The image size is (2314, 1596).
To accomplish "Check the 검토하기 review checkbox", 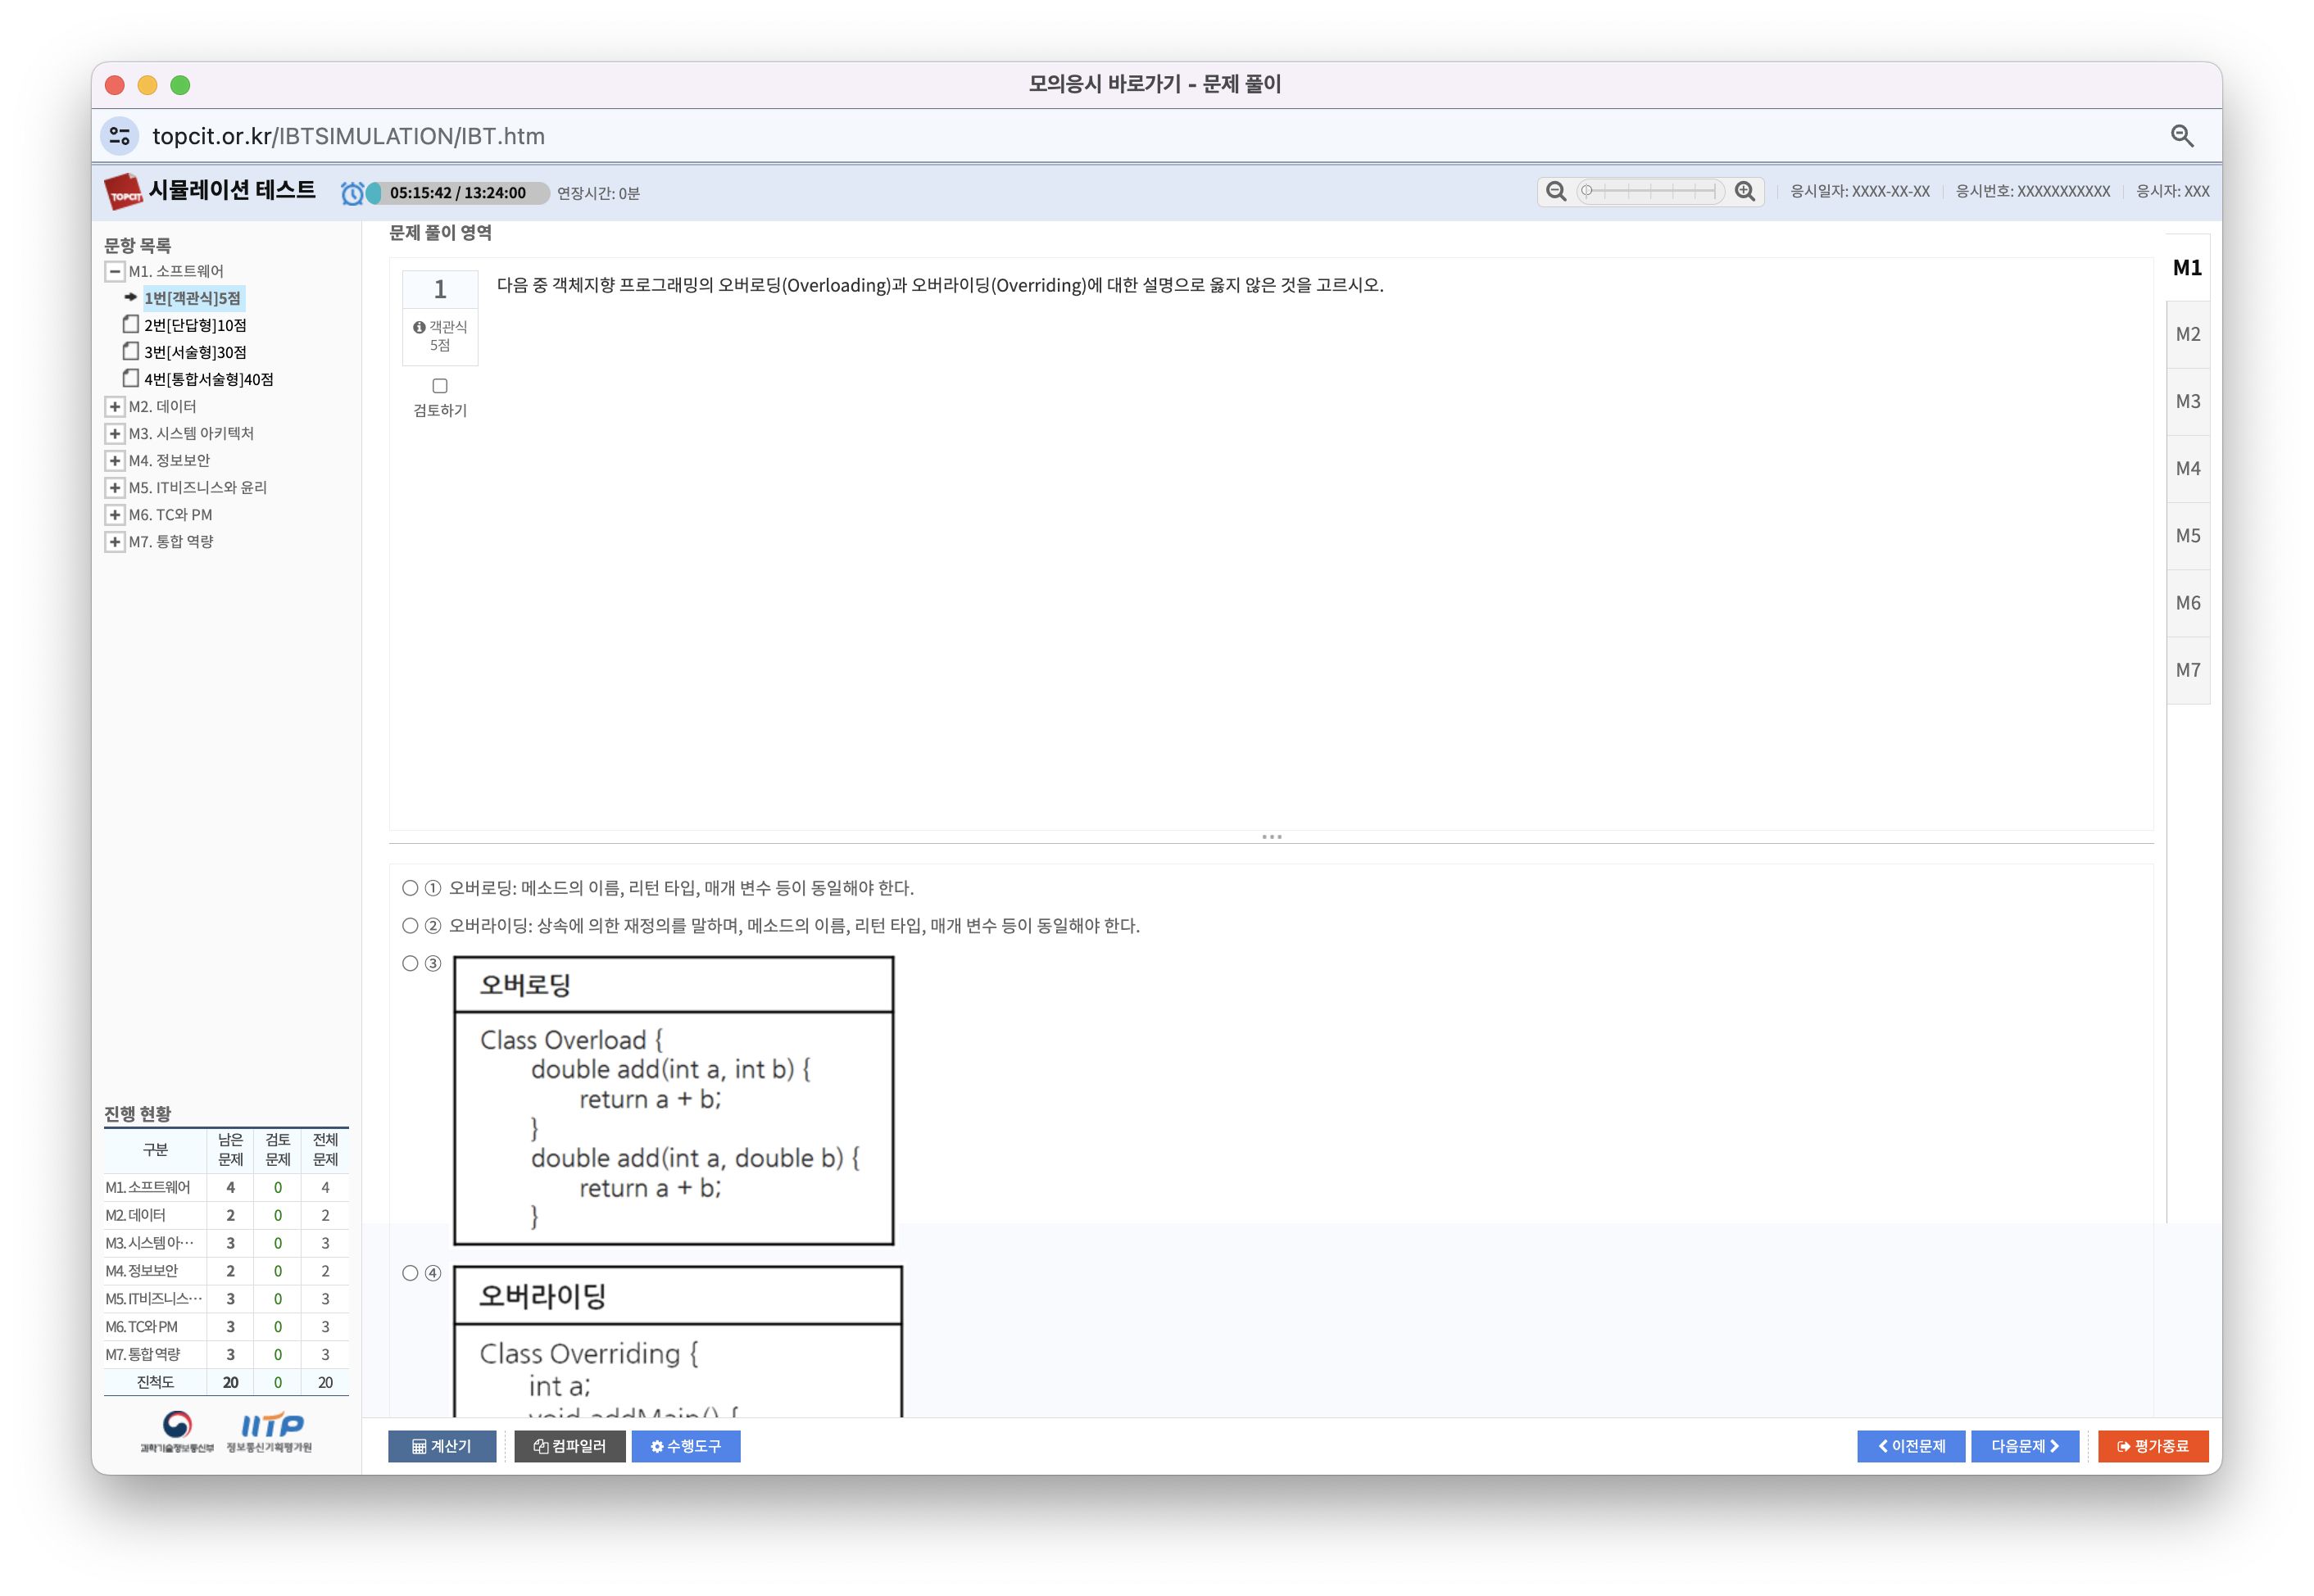I will click(440, 386).
